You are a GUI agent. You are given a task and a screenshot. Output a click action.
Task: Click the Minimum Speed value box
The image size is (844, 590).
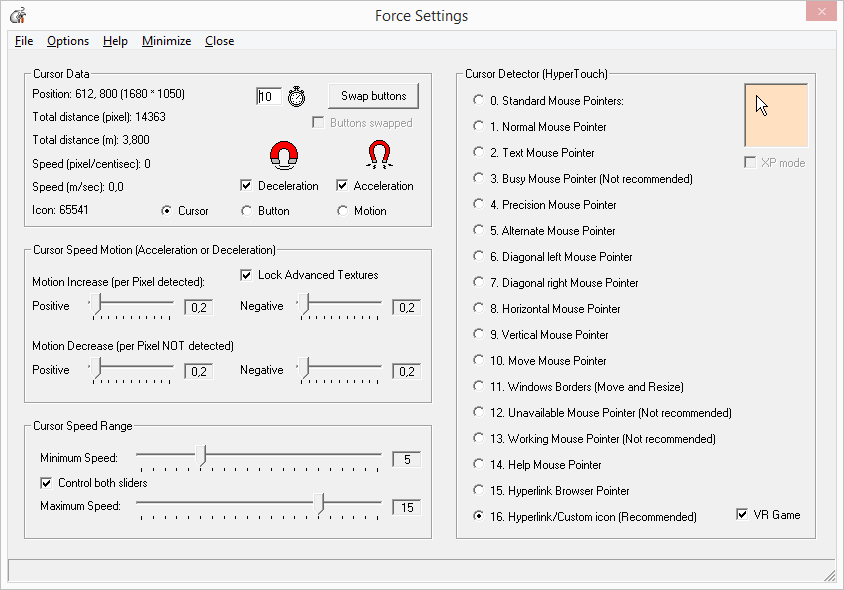click(x=406, y=459)
